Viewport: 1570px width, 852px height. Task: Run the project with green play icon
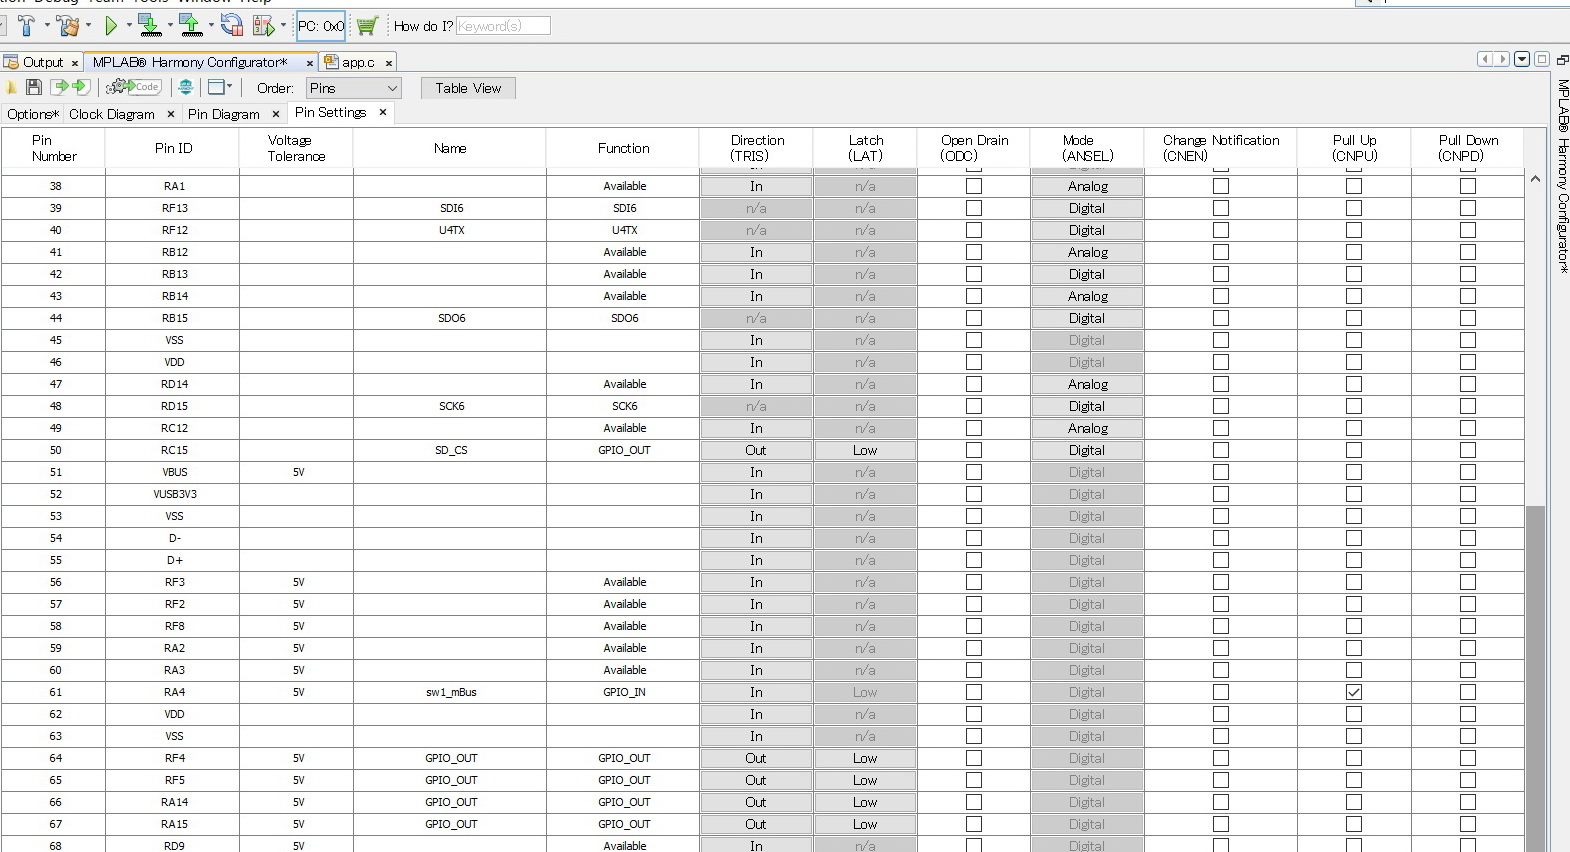pos(111,26)
